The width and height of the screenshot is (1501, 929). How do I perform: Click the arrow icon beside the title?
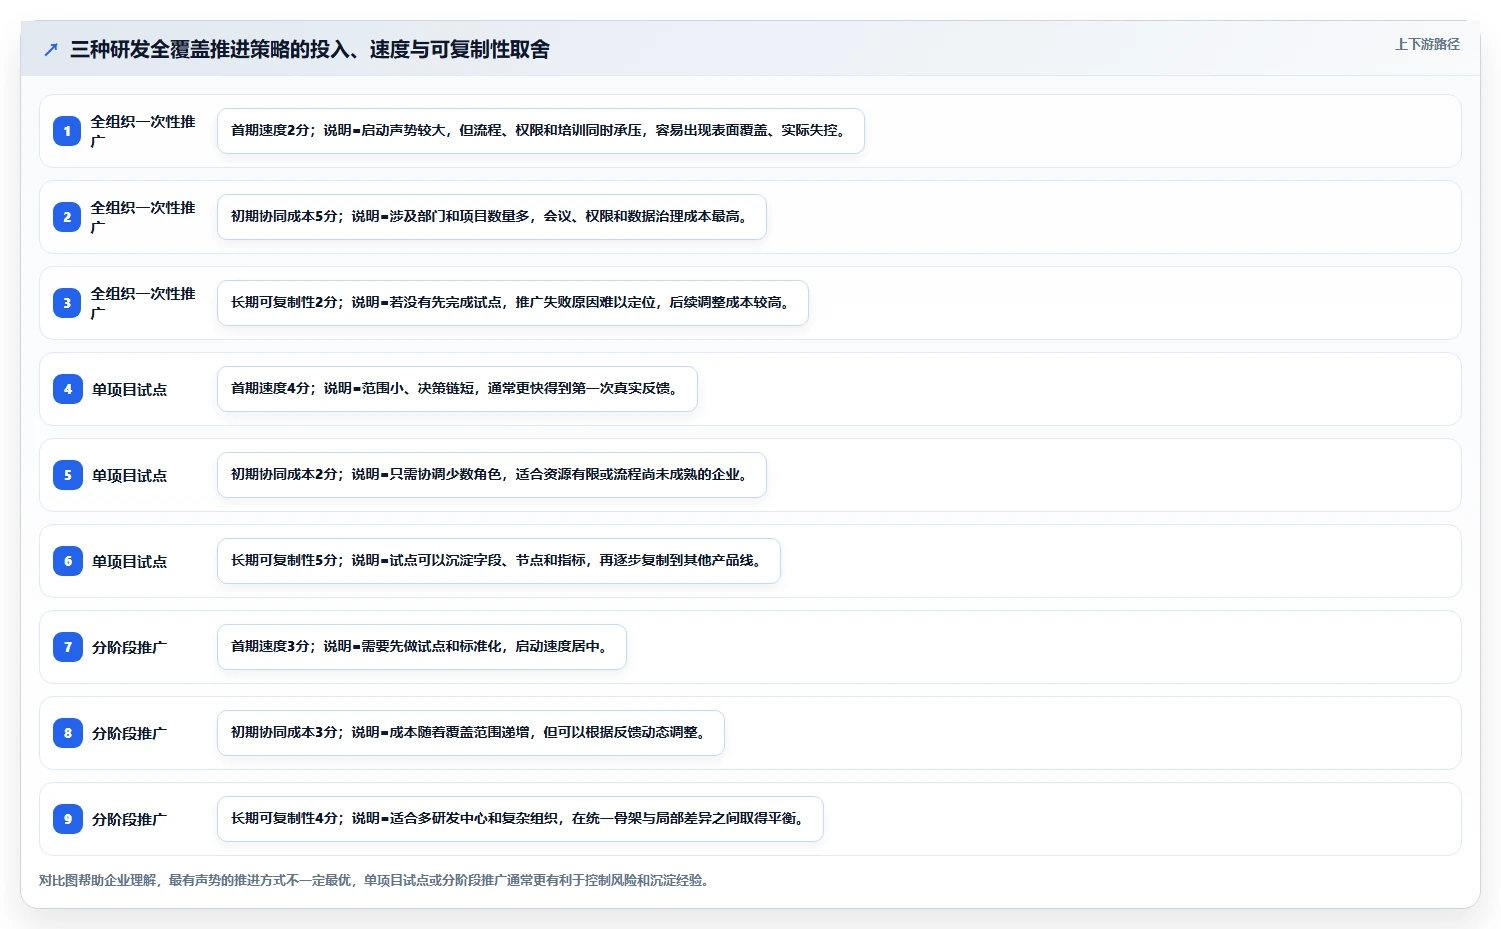(51, 49)
